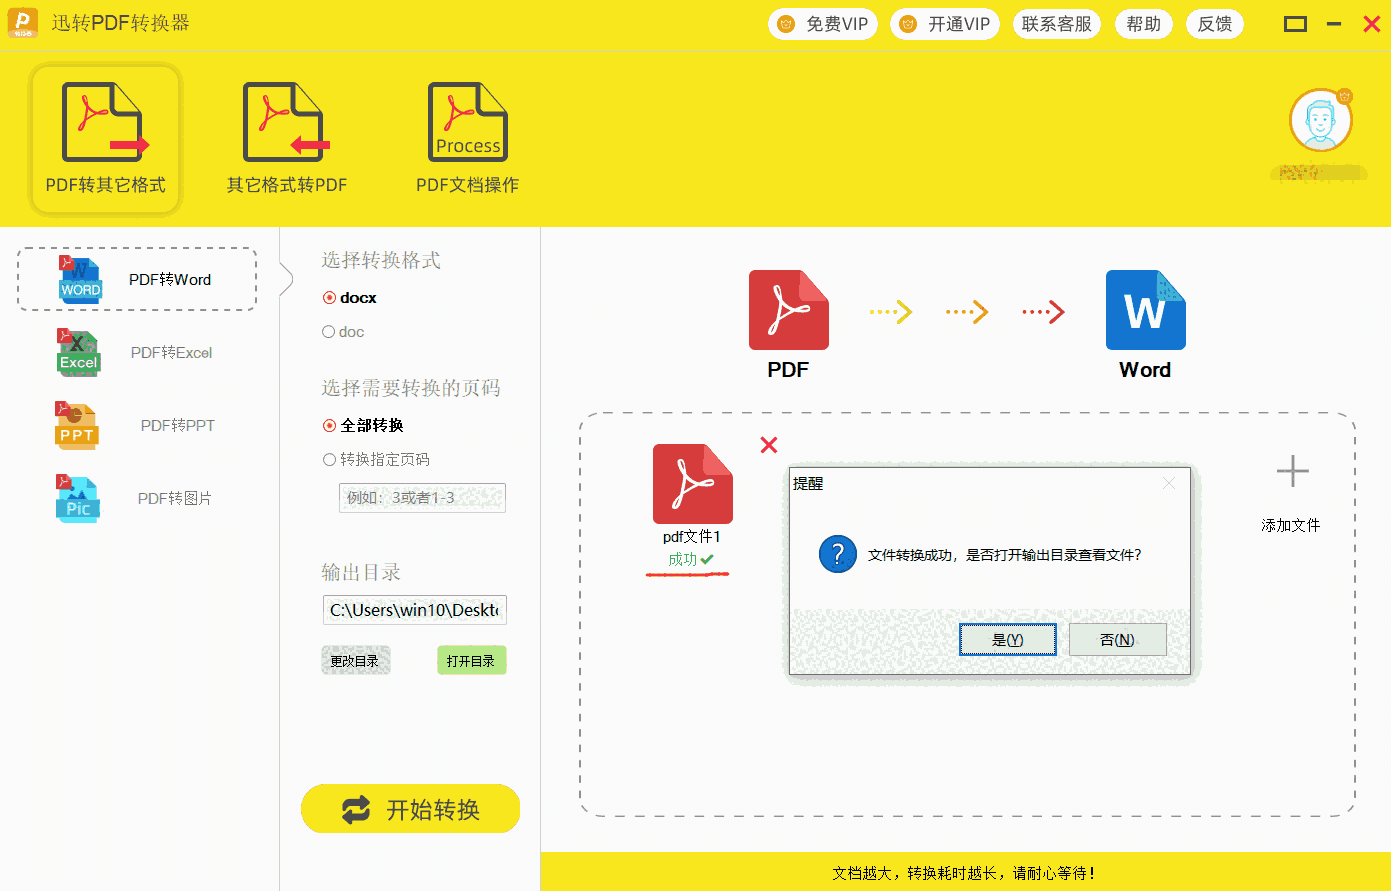The width and height of the screenshot is (1391, 891).
Task: Select the docx output format
Action: [x=330, y=297]
